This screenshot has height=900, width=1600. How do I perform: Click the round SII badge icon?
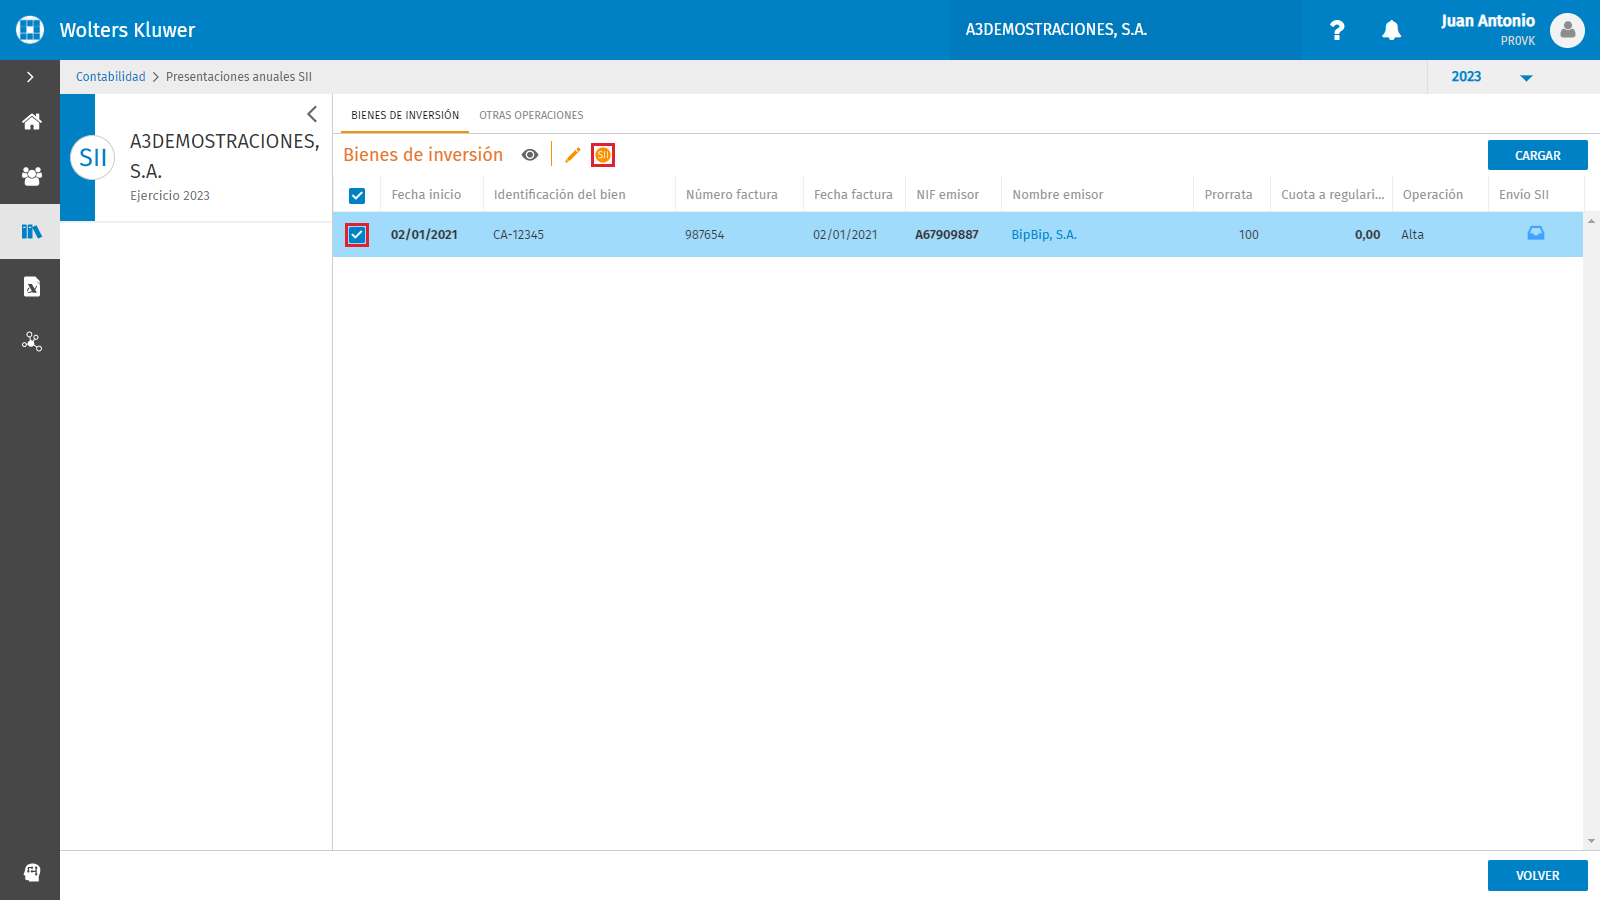[x=93, y=157]
